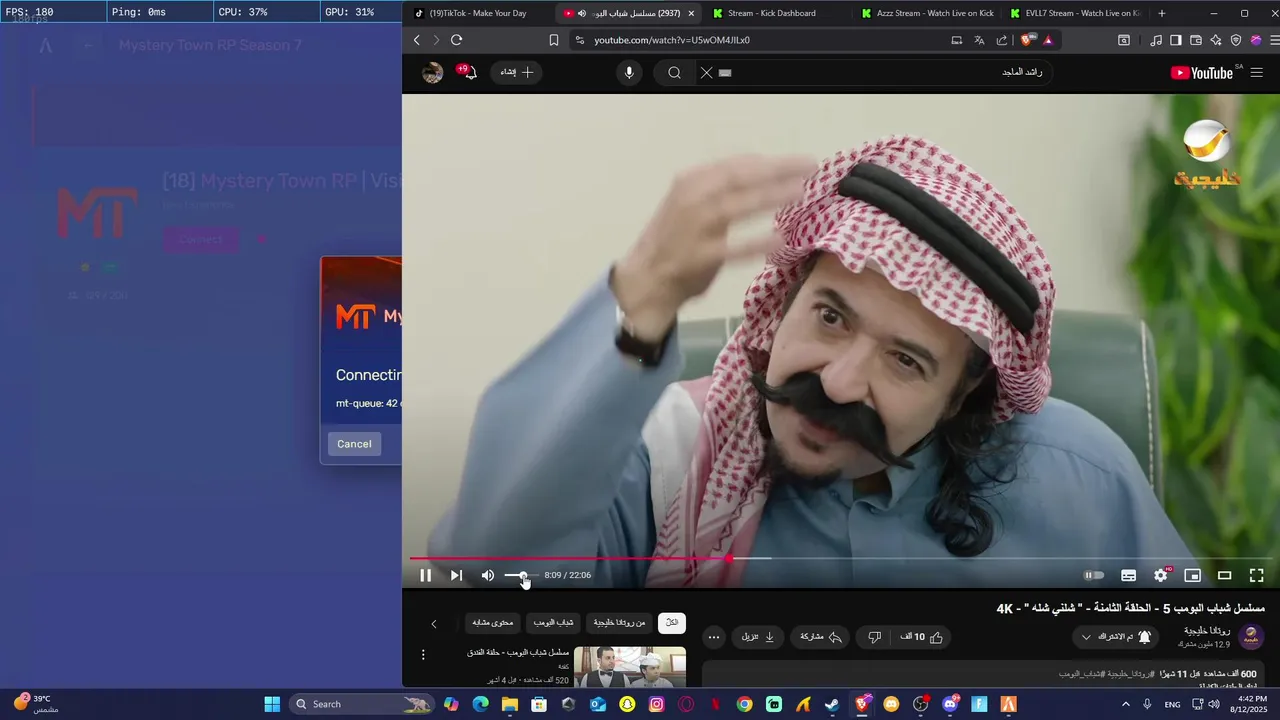Download the video (تنزيل)

[758, 637]
